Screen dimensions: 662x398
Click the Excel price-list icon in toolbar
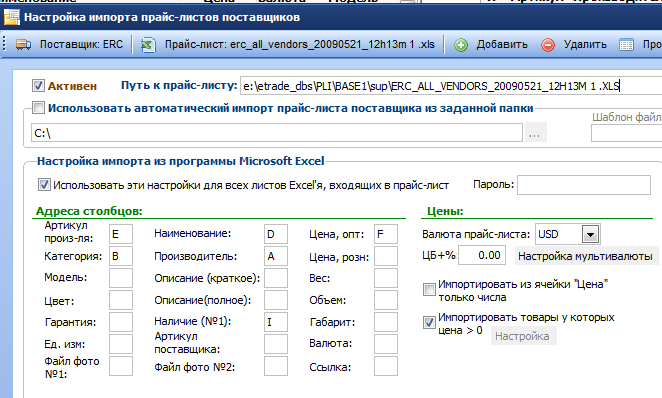[x=148, y=45]
